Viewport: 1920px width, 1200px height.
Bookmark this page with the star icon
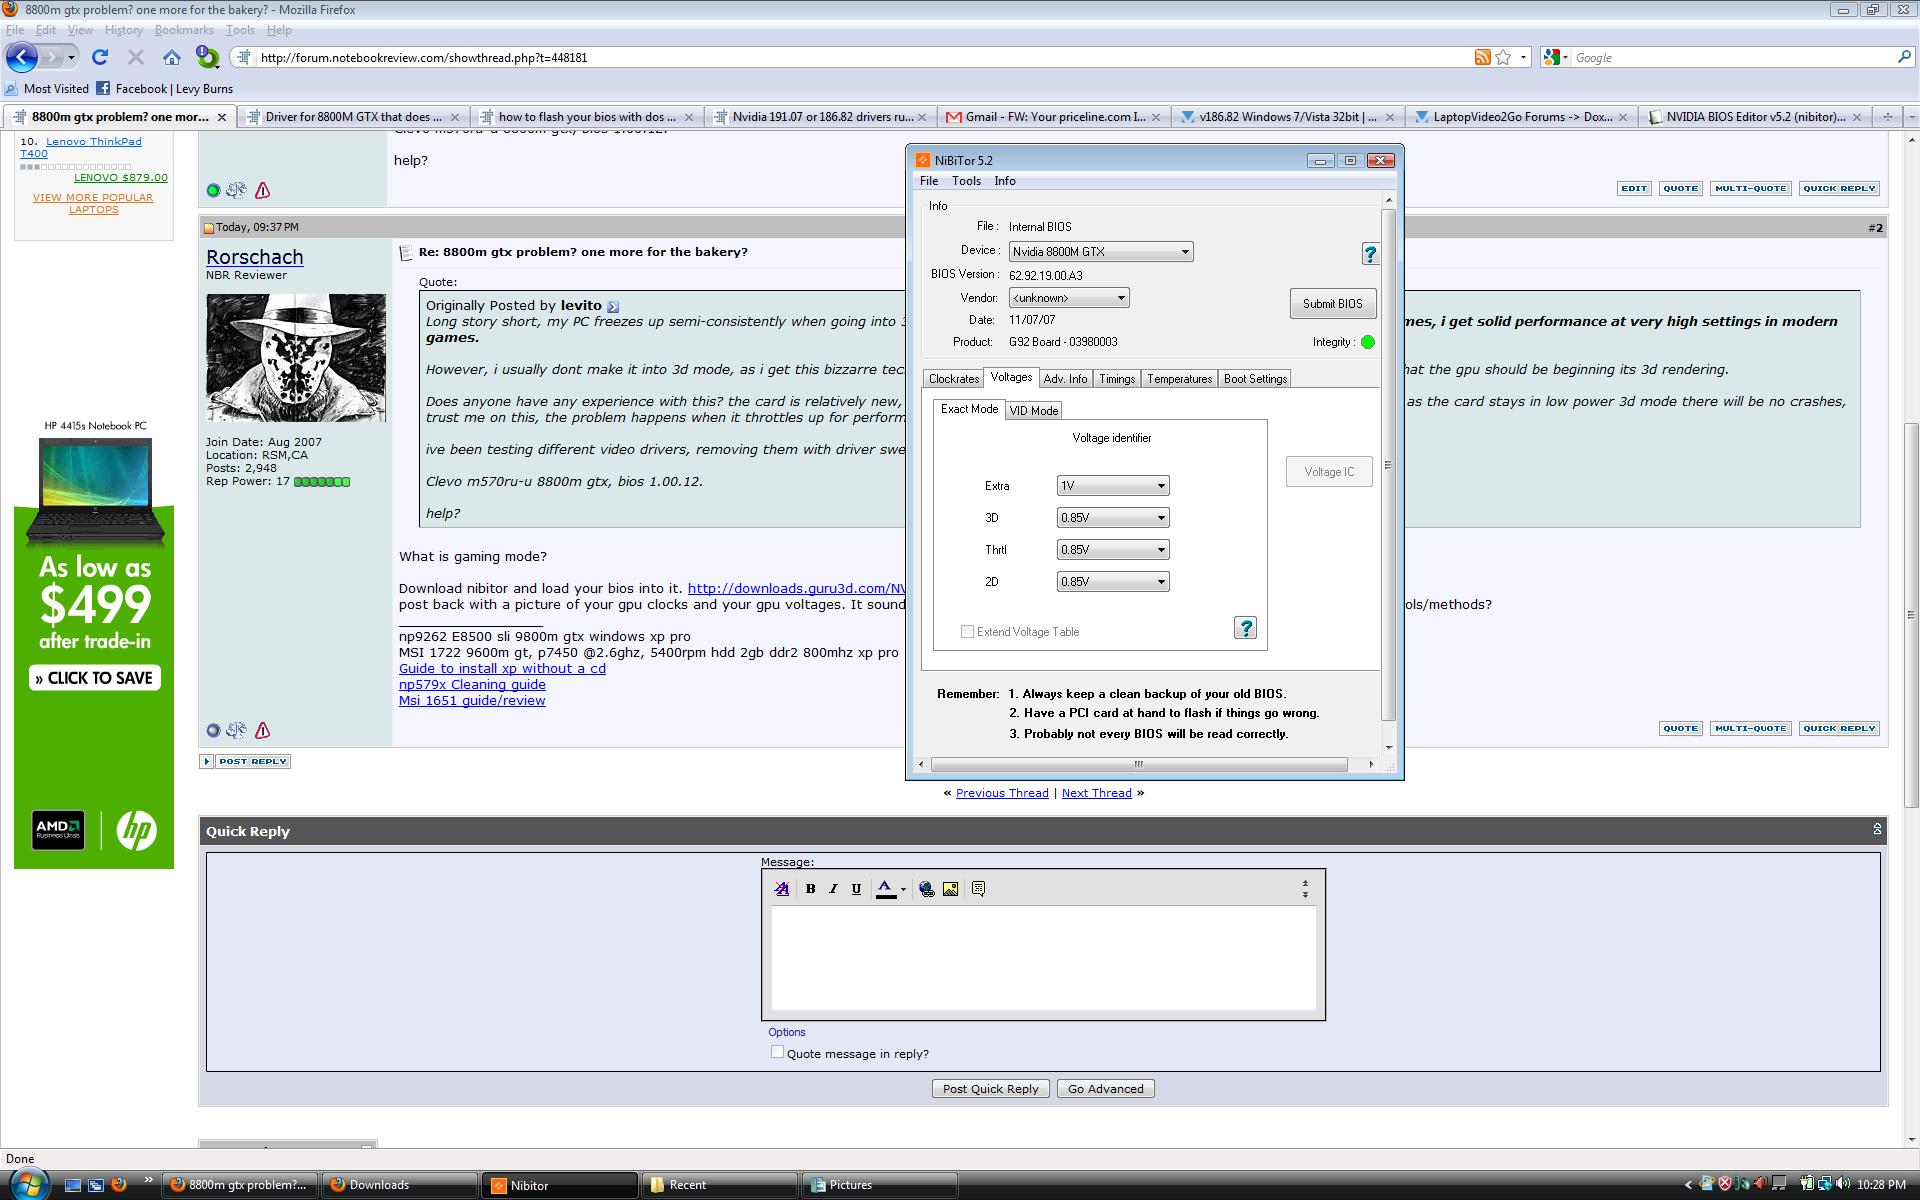[x=1503, y=57]
